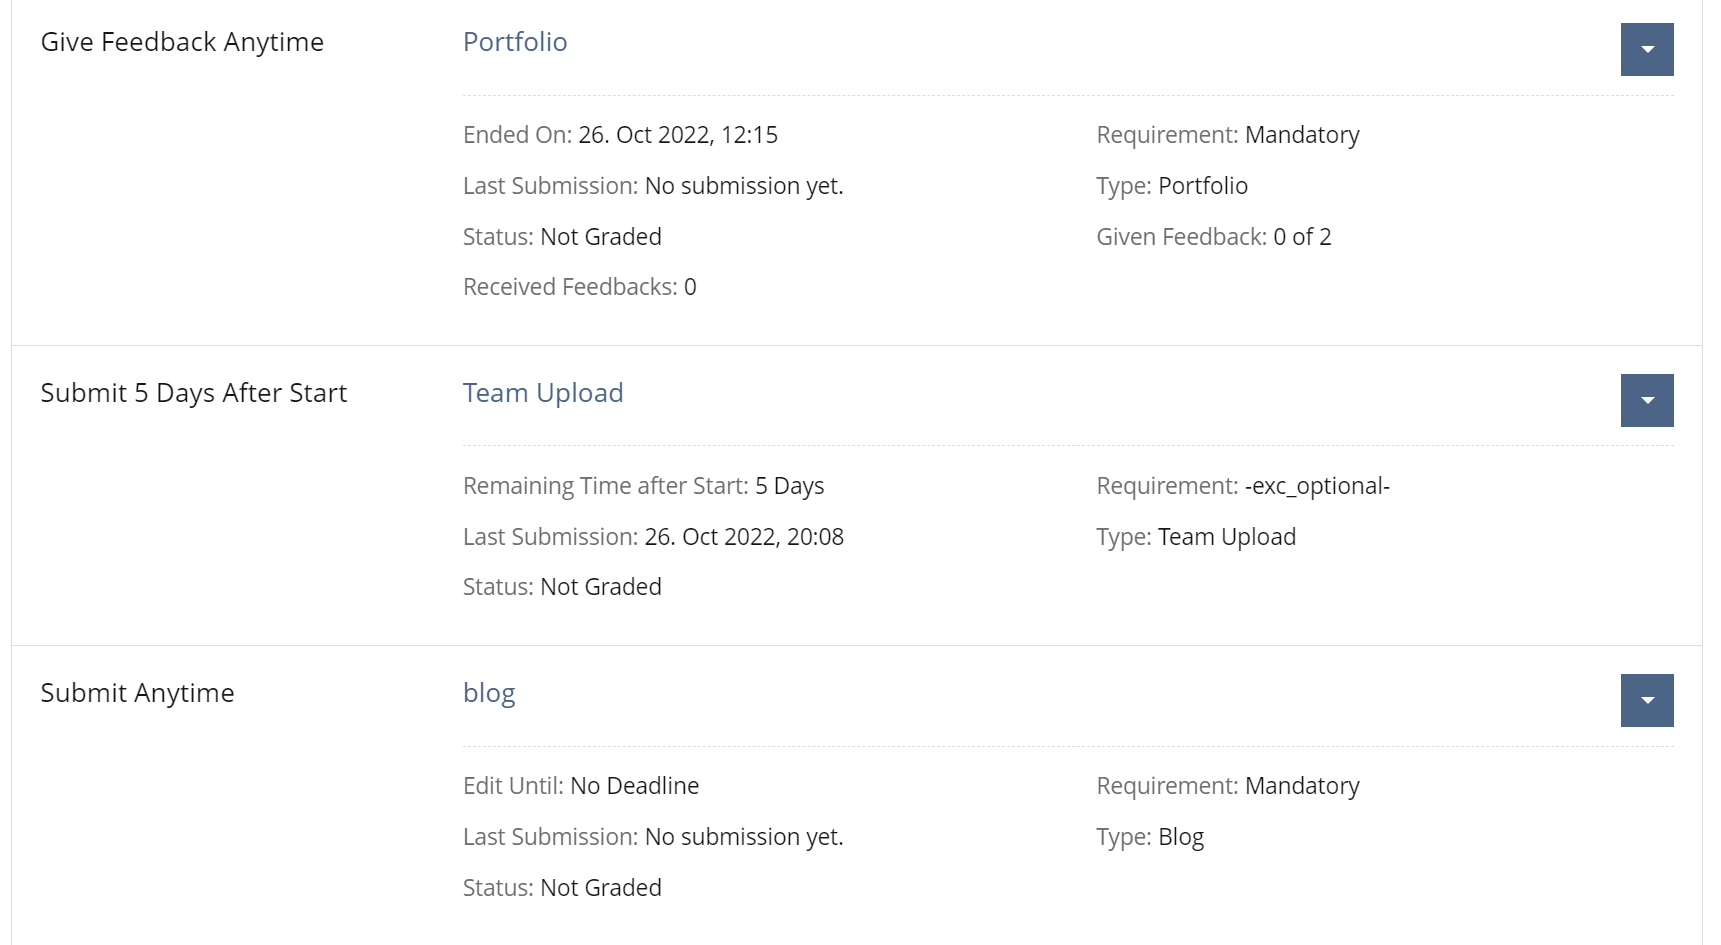
Task: Open the Team Upload assignment link
Action: [543, 393]
